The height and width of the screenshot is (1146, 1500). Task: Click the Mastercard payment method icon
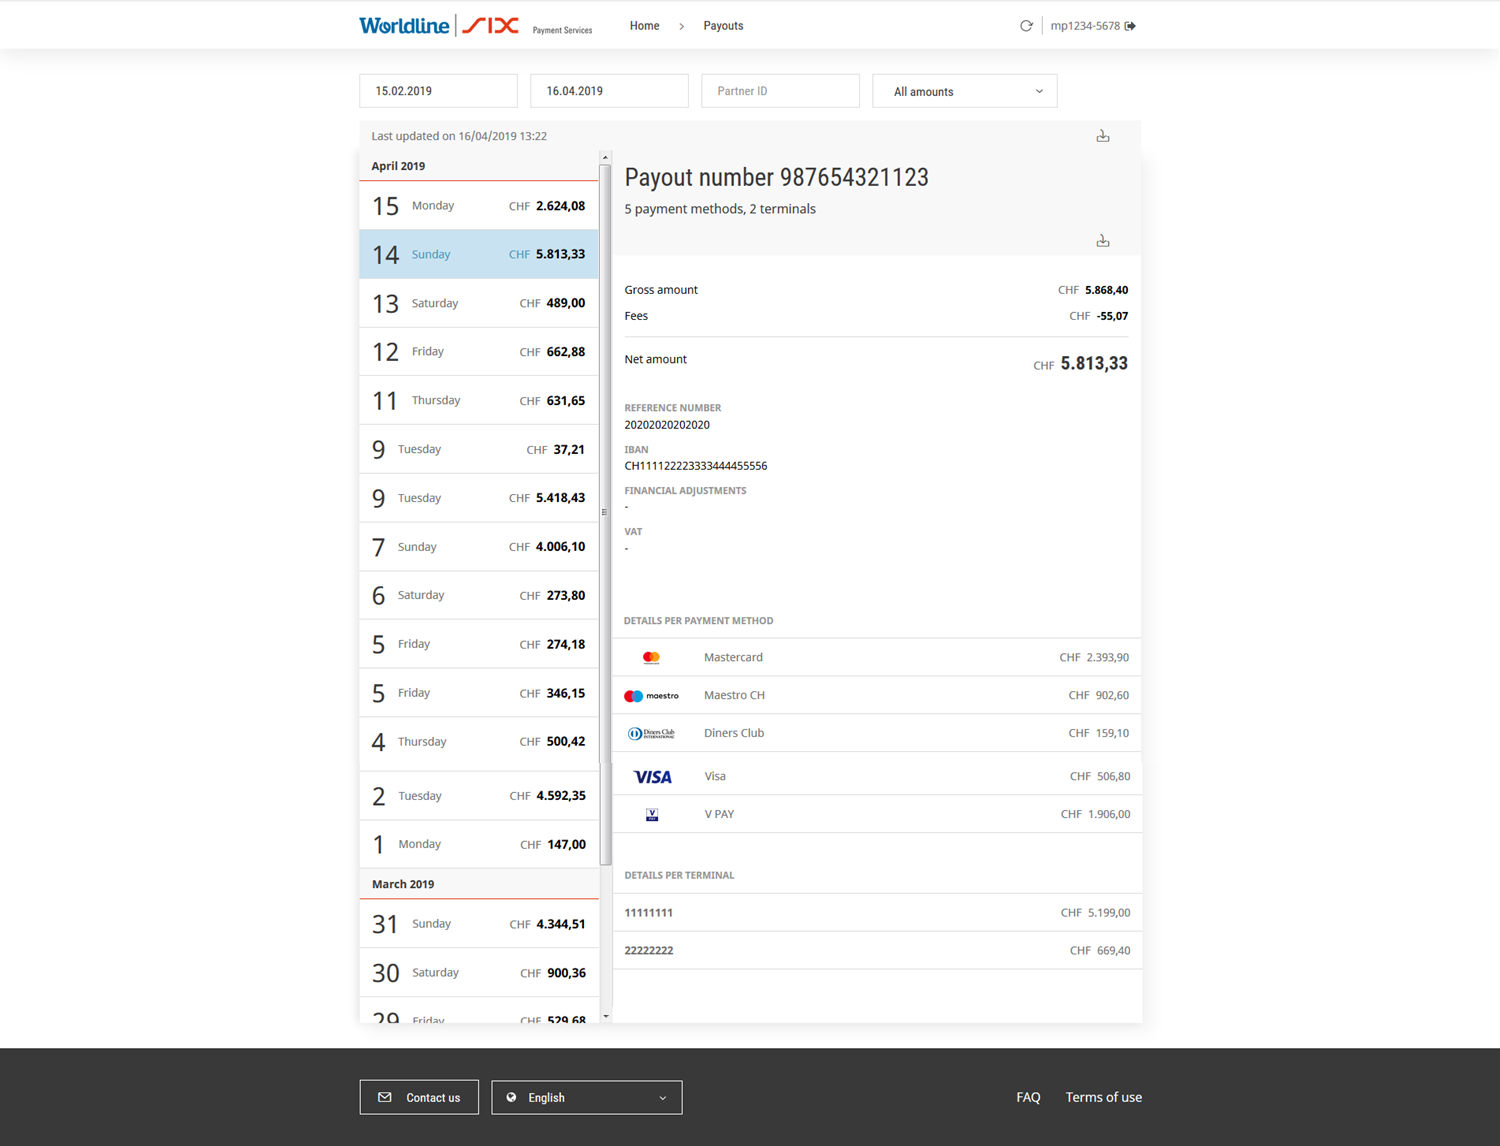[651, 657]
